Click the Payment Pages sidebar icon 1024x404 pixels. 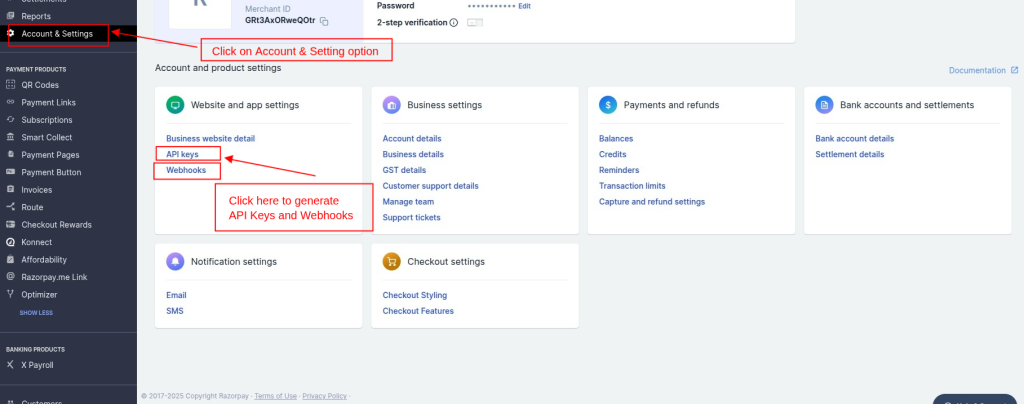coord(10,155)
